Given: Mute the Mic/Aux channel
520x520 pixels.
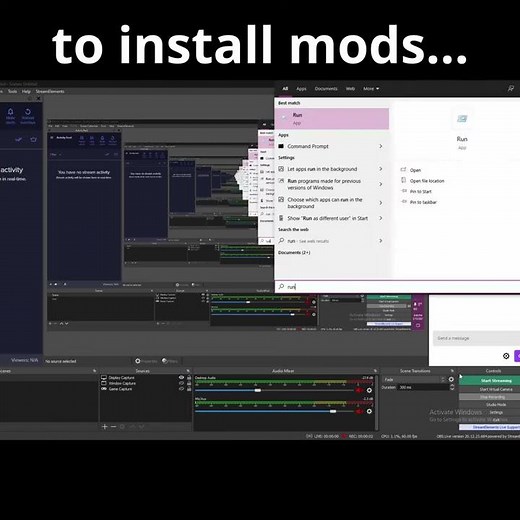Looking at the screenshot, I should pyautogui.click(x=359, y=411).
